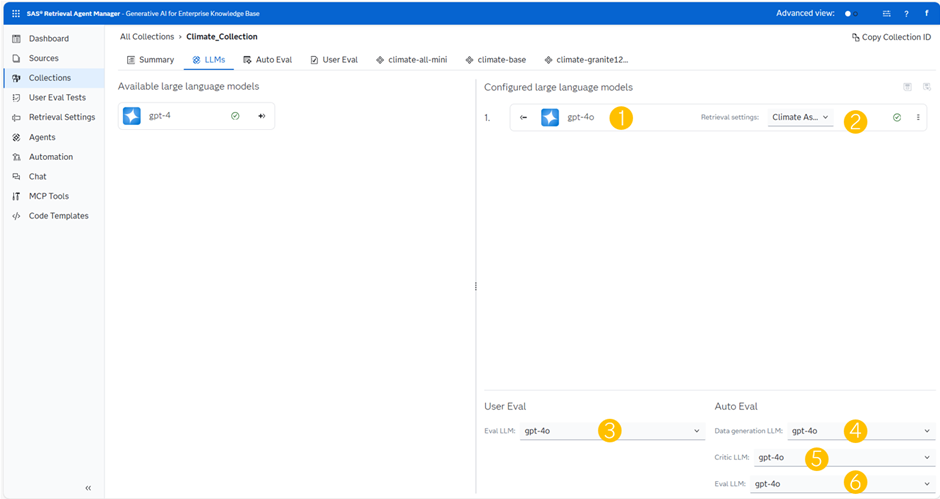The width and height of the screenshot is (940, 499).
Task: Open the gpt-4o row more options menu
Action: click(x=918, y=118)
